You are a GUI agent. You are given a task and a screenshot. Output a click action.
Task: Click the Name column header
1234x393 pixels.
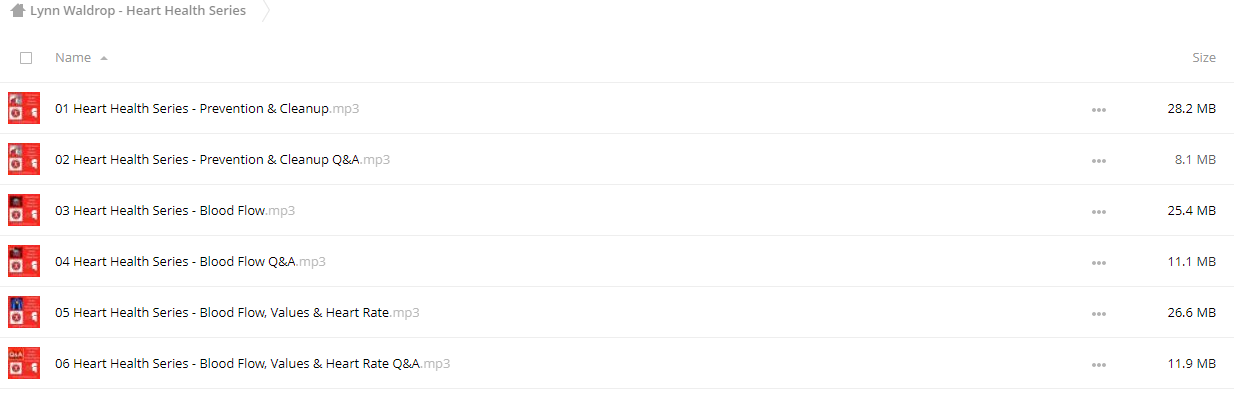point(73,58)
